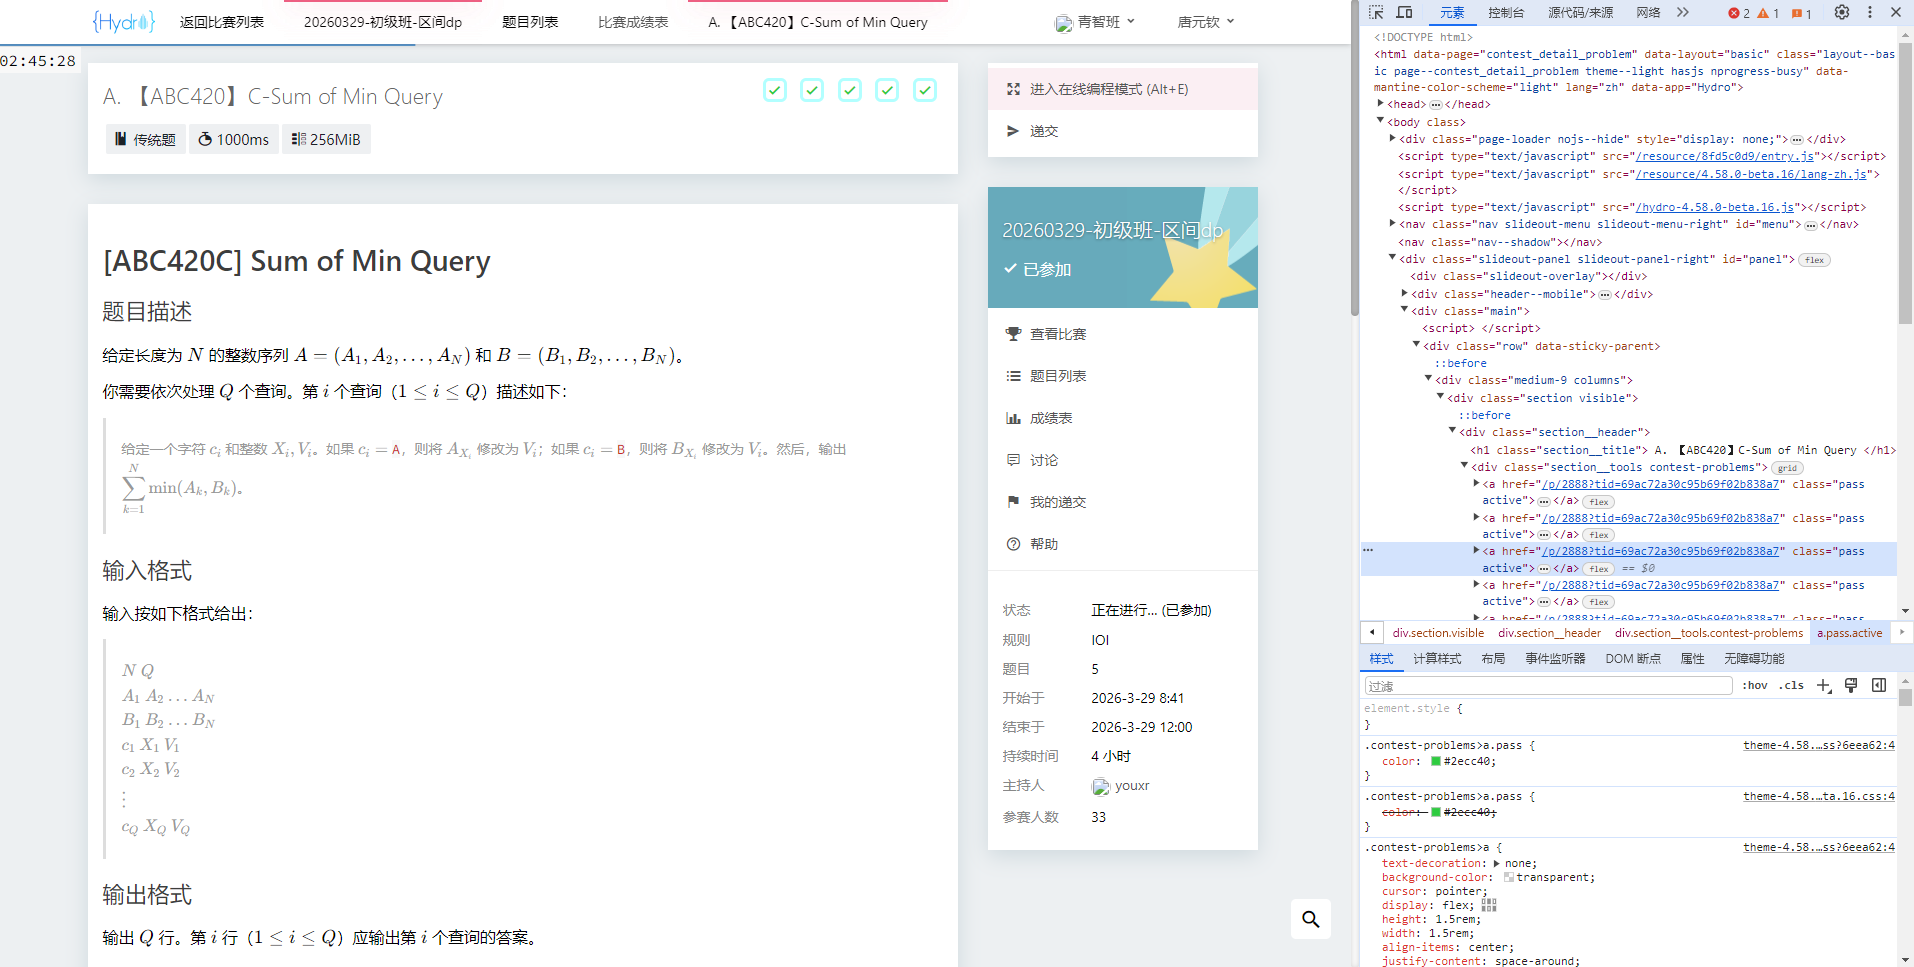
Task: Click the flexbox editor icon beside display
Action: pos(1489,905)
